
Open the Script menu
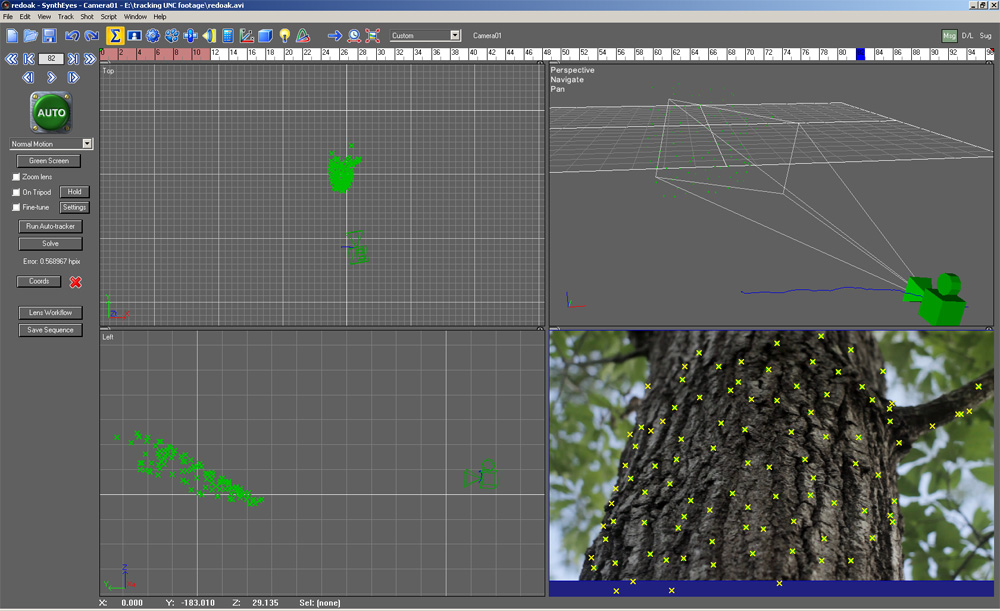pyautogui.click(x=108, y=17)
